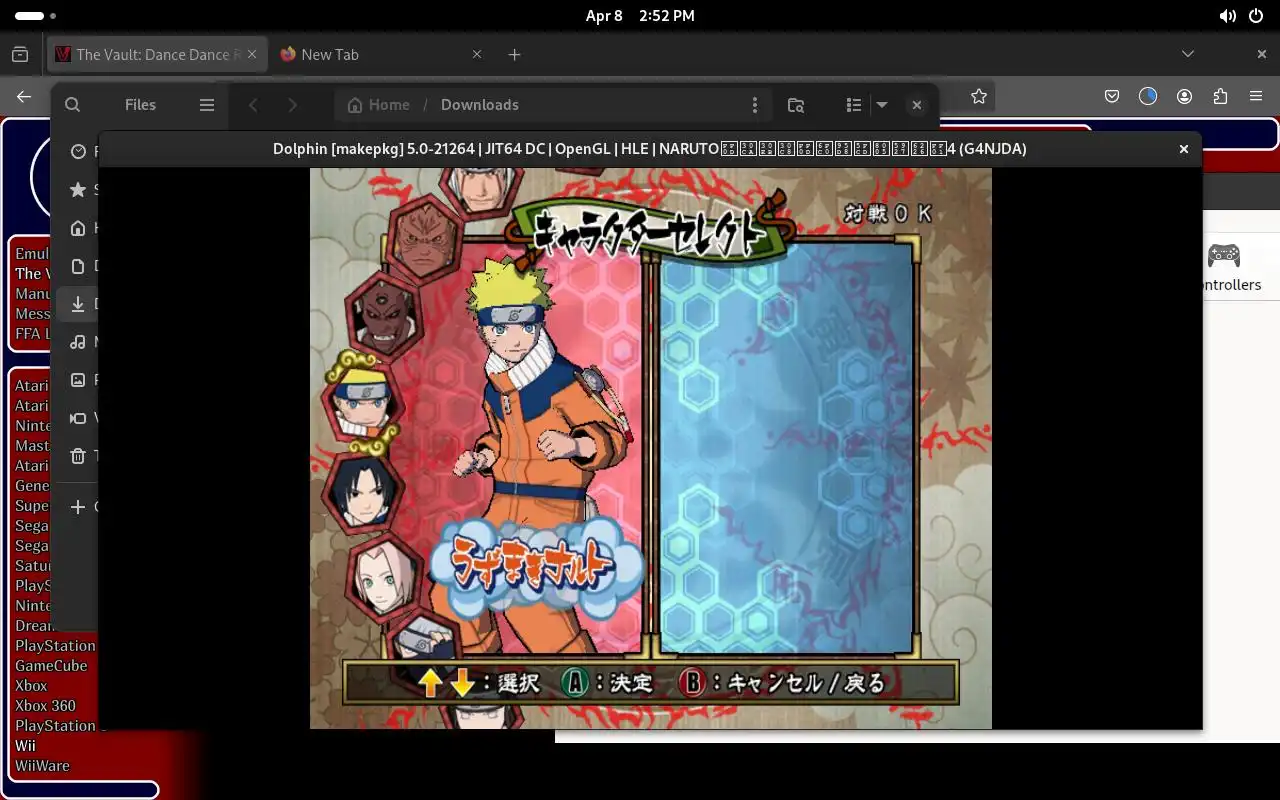Click the power icon in top bar
The width and height of the screenshot is (1280, 800).
click(x=1258, y=16)
